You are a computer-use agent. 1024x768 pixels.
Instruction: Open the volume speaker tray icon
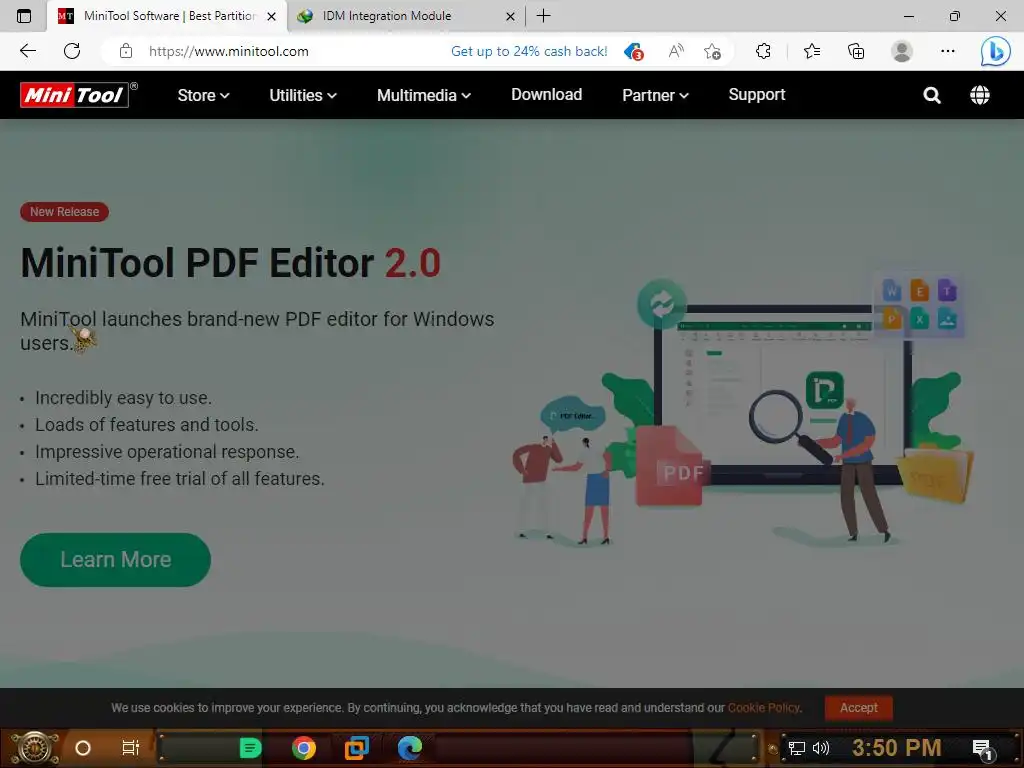[x=821, y=748]
